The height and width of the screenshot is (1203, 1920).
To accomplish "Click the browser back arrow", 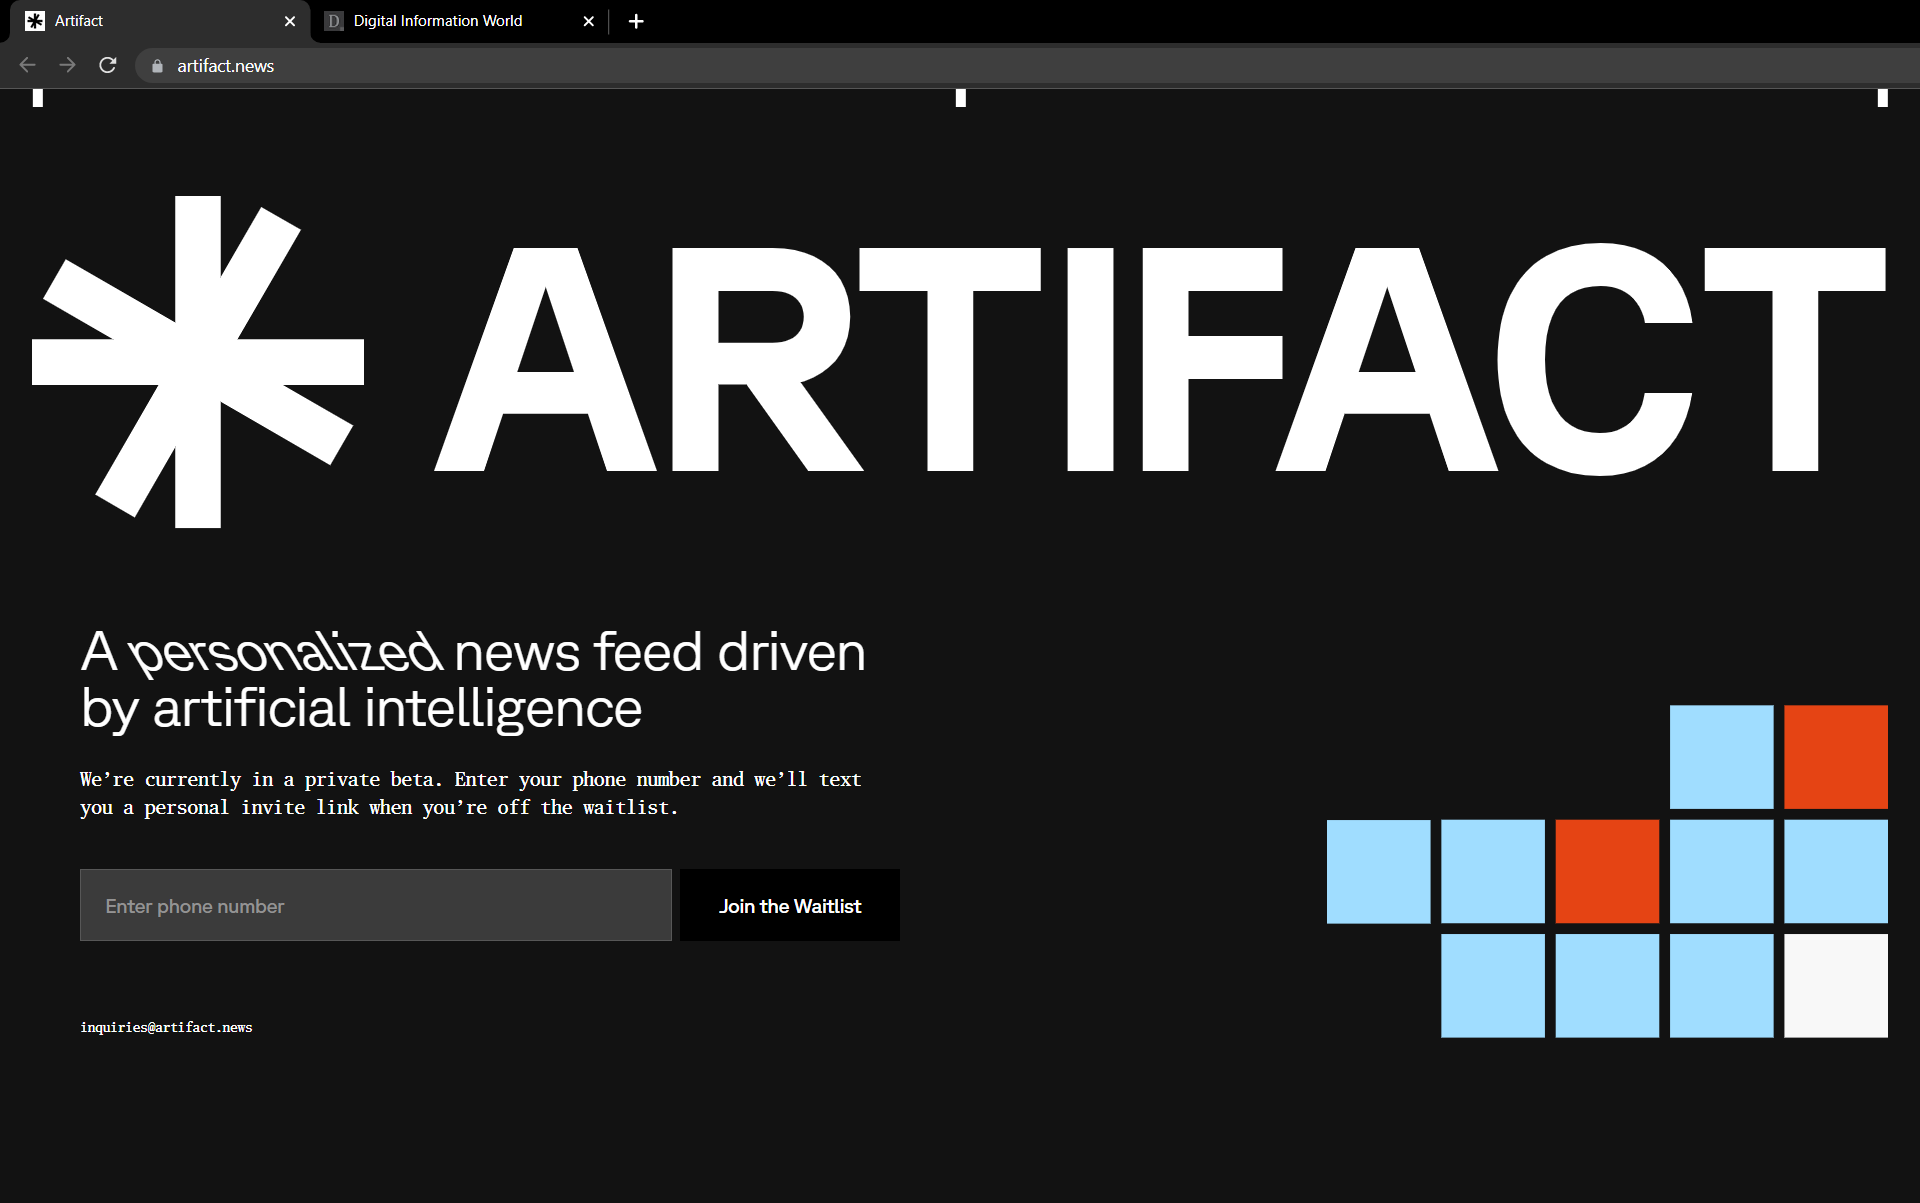I will coord(27,65).
